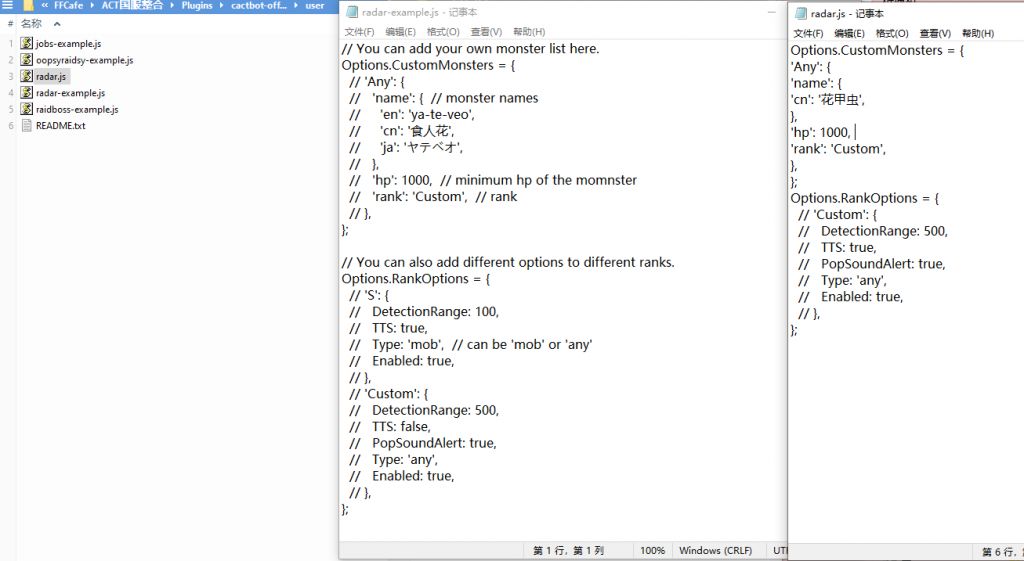
Task: Click Windows (CRLF) in the status bar
Action: click(715, 551)
